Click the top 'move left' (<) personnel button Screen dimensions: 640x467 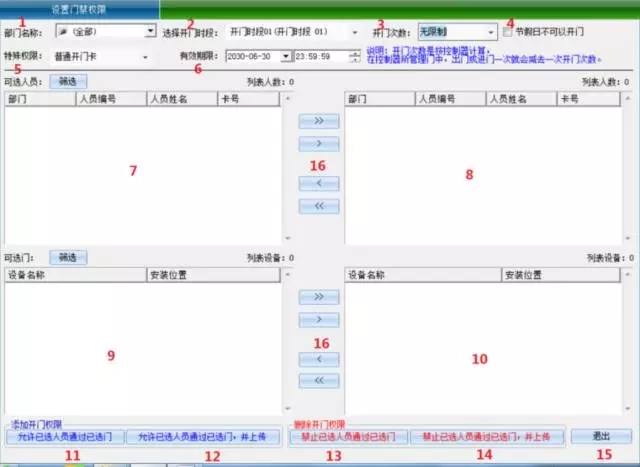tap(319, 183)
